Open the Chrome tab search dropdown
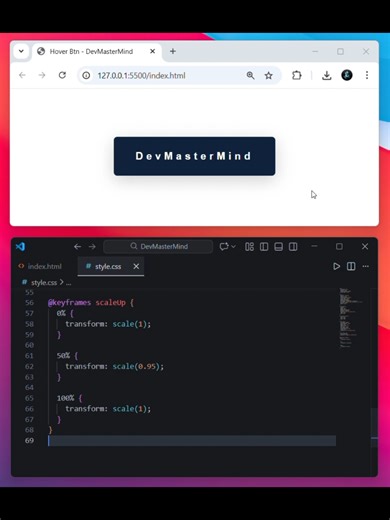390x520 pixels. (x=21, y=51)
